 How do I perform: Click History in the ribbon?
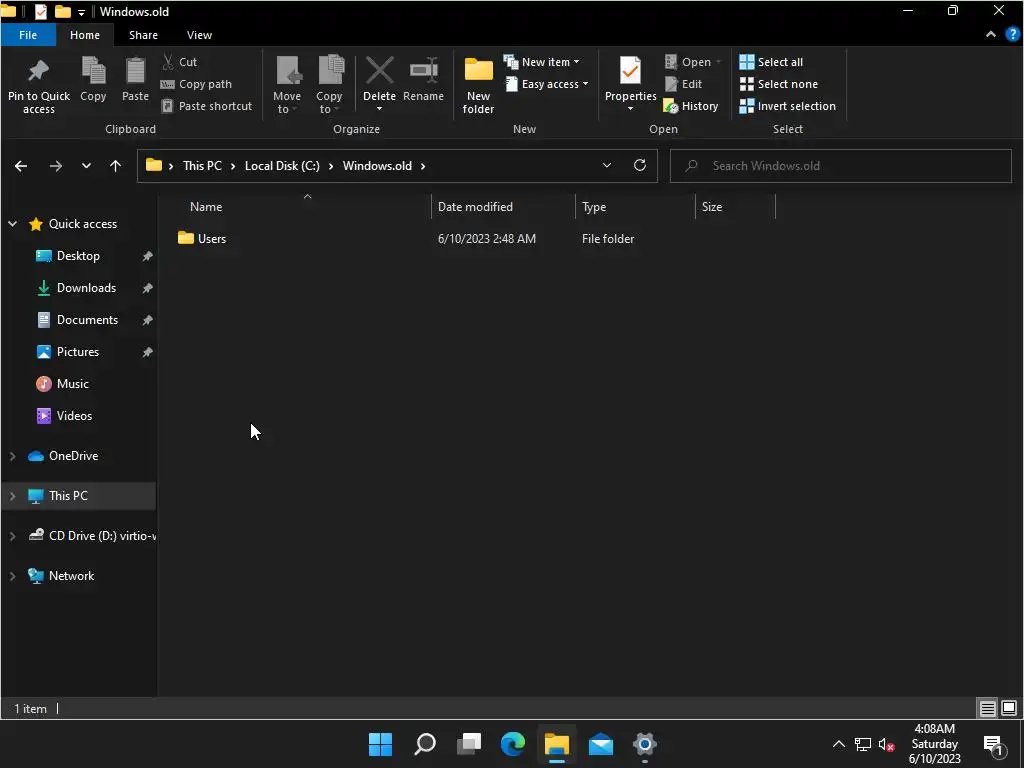[691, 106]
